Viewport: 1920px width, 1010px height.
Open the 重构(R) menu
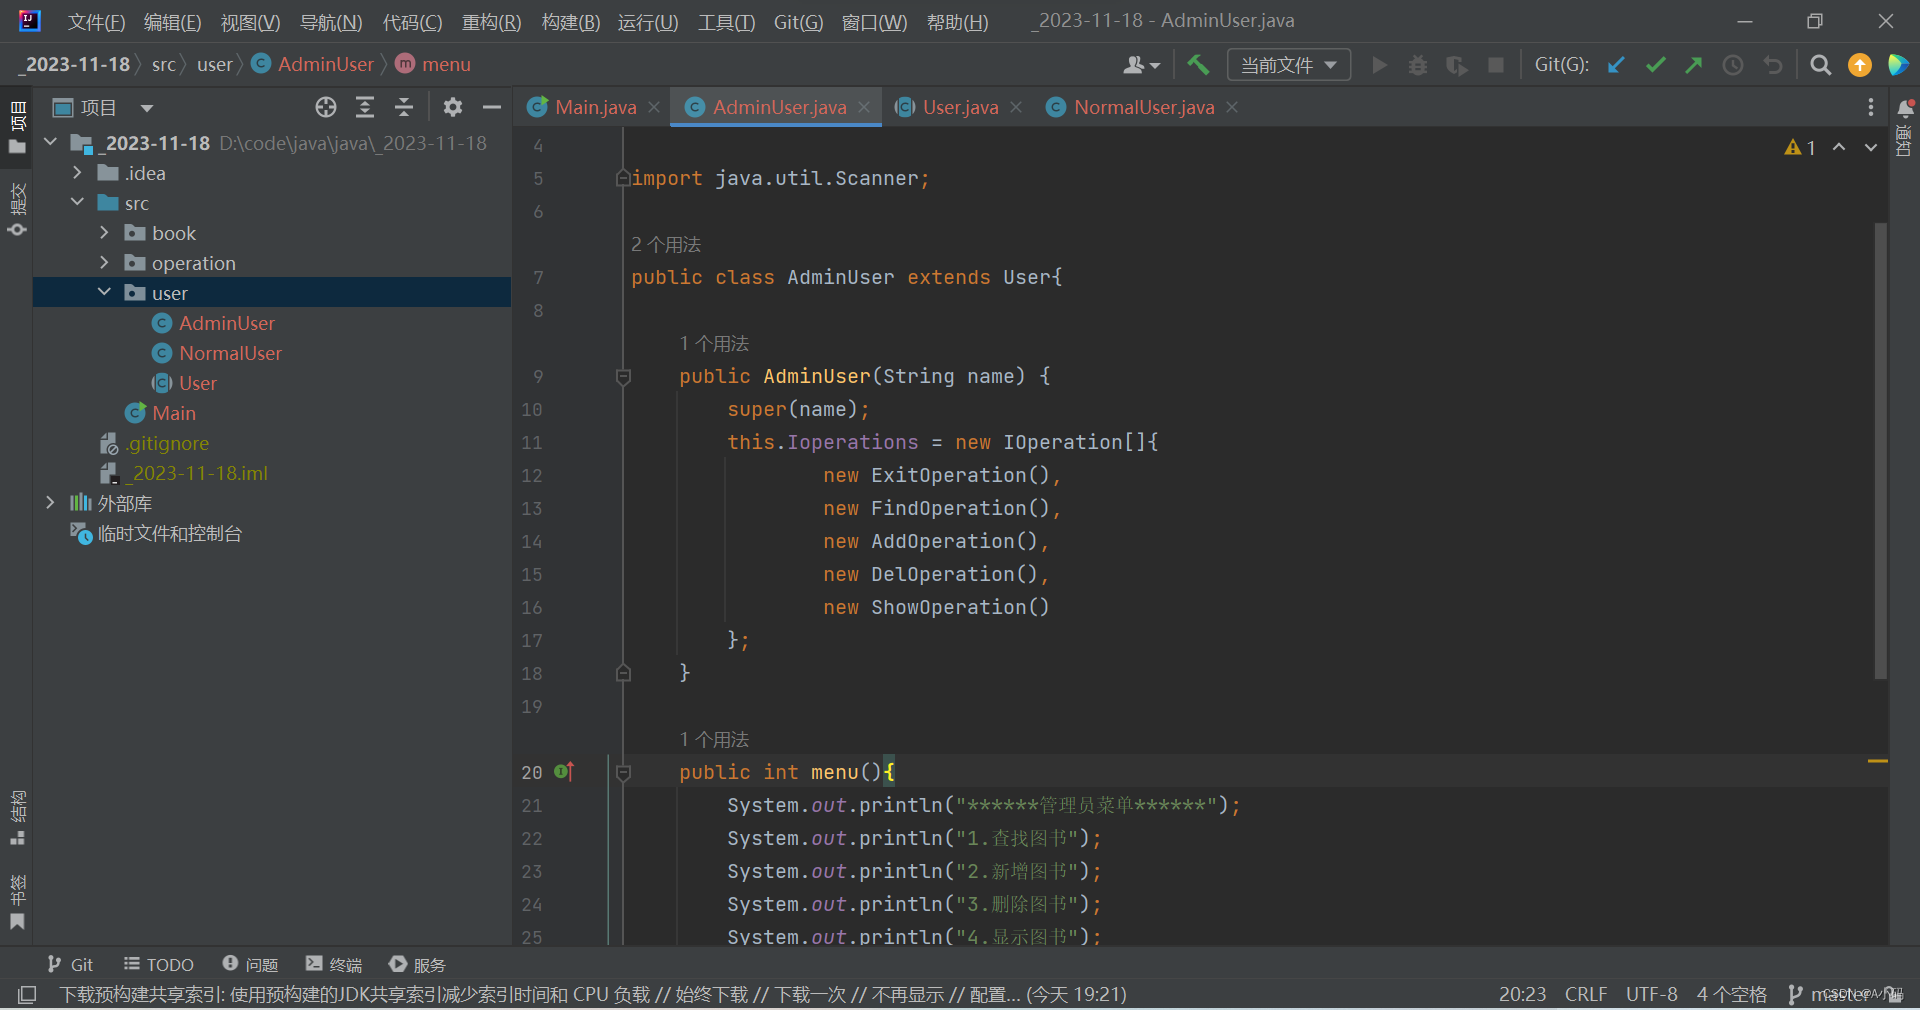pyautogui.click(x=491, y=22)
